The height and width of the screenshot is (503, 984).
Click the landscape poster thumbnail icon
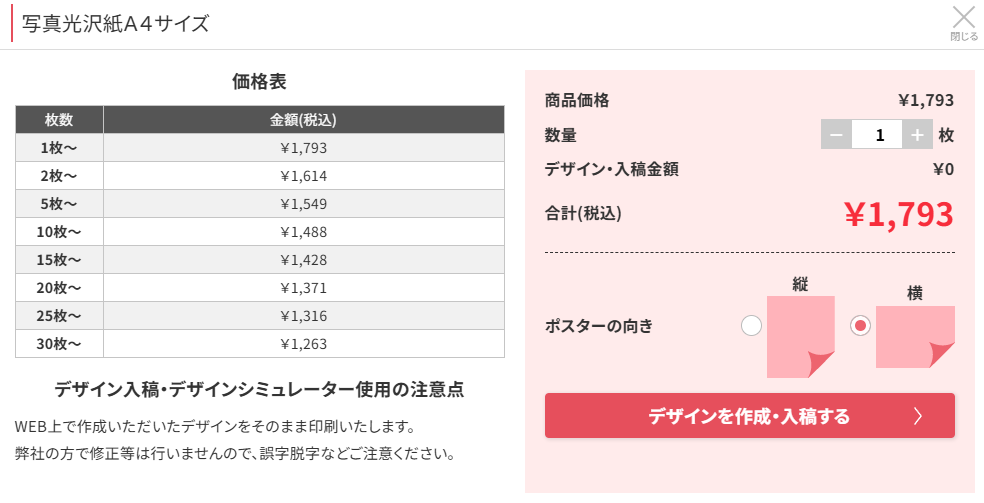click(915, 336)
